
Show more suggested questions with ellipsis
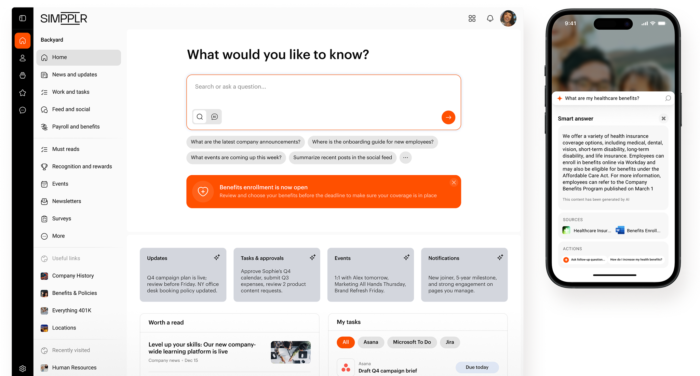pyautogui.click(x=405, y=157)
